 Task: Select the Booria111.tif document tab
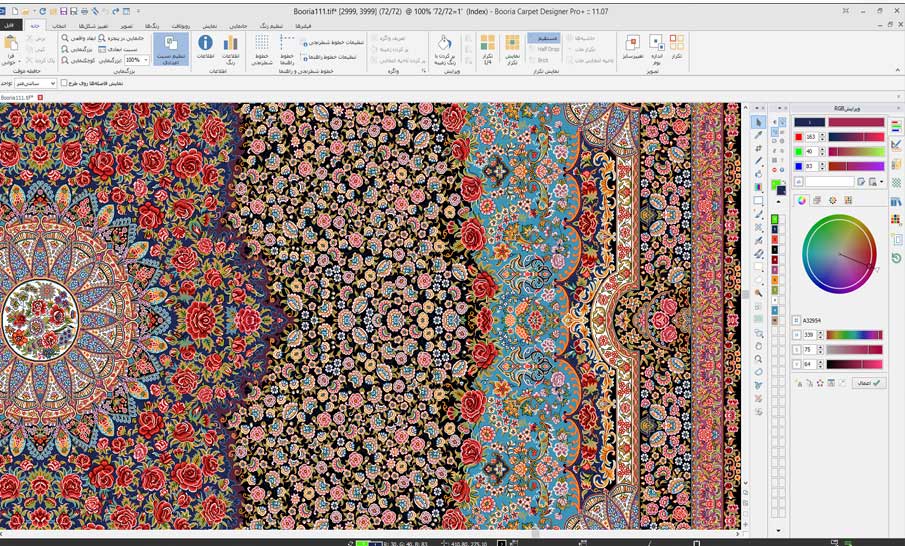pyautogui.click(x=17, y=98)
